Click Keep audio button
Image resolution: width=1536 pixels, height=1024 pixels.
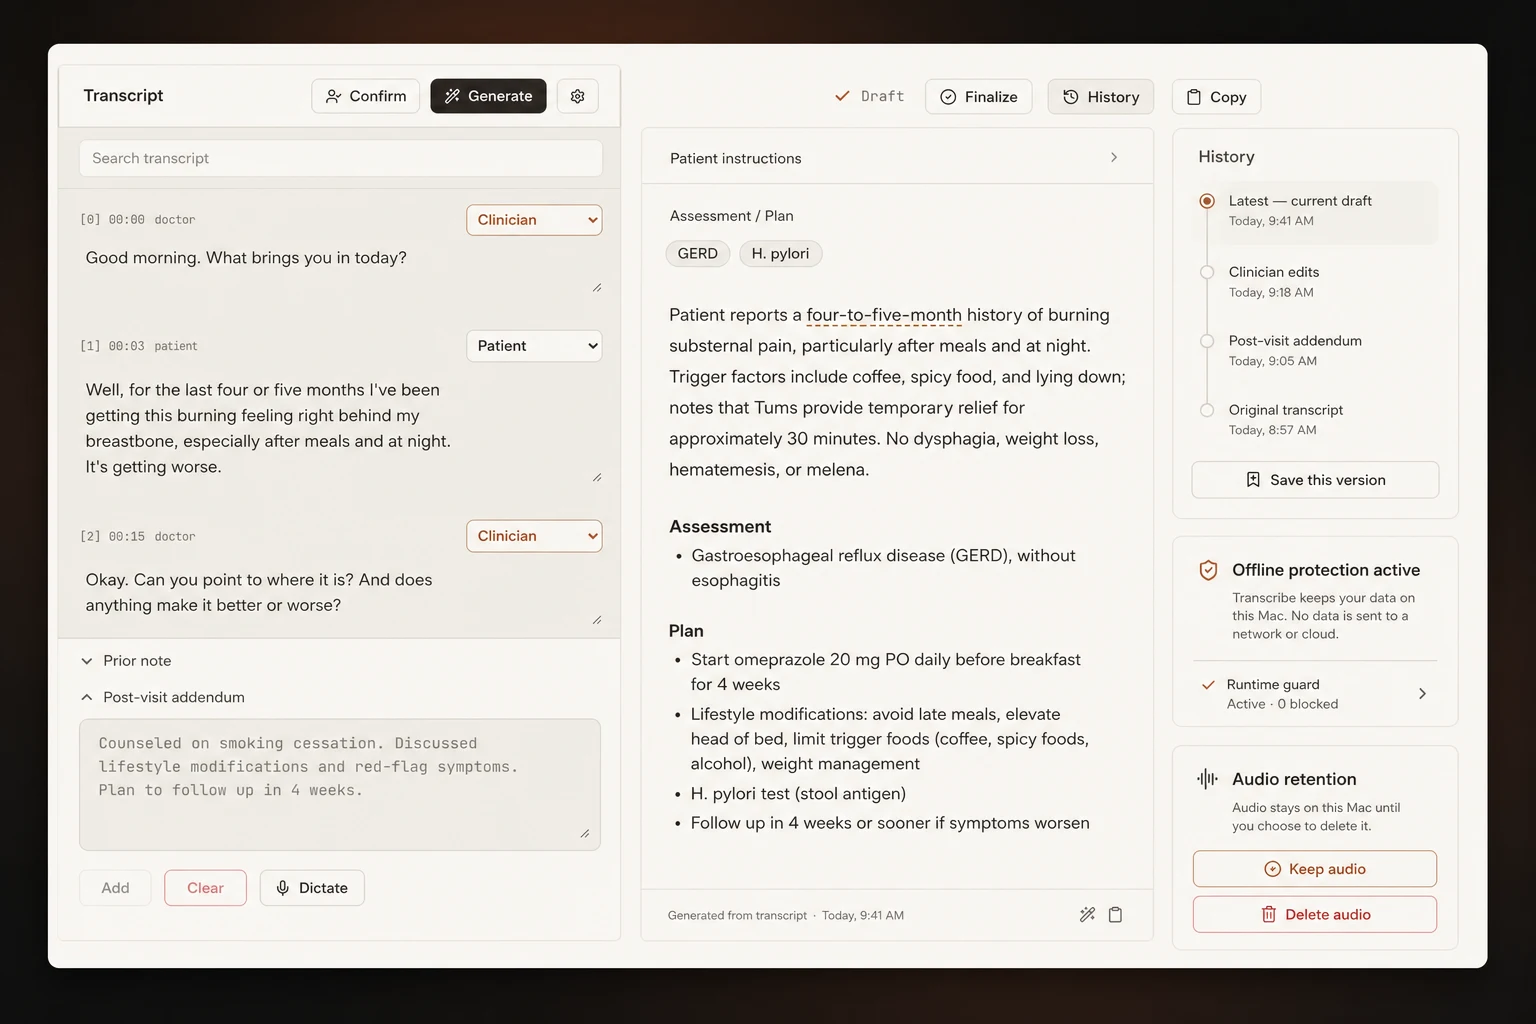[1315, 869]
